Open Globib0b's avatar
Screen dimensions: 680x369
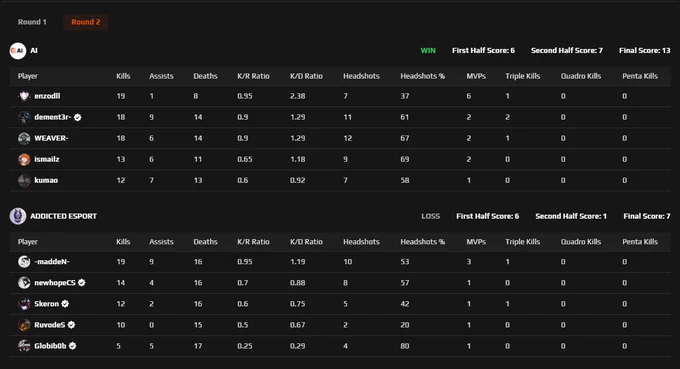[x=24, y=346]
